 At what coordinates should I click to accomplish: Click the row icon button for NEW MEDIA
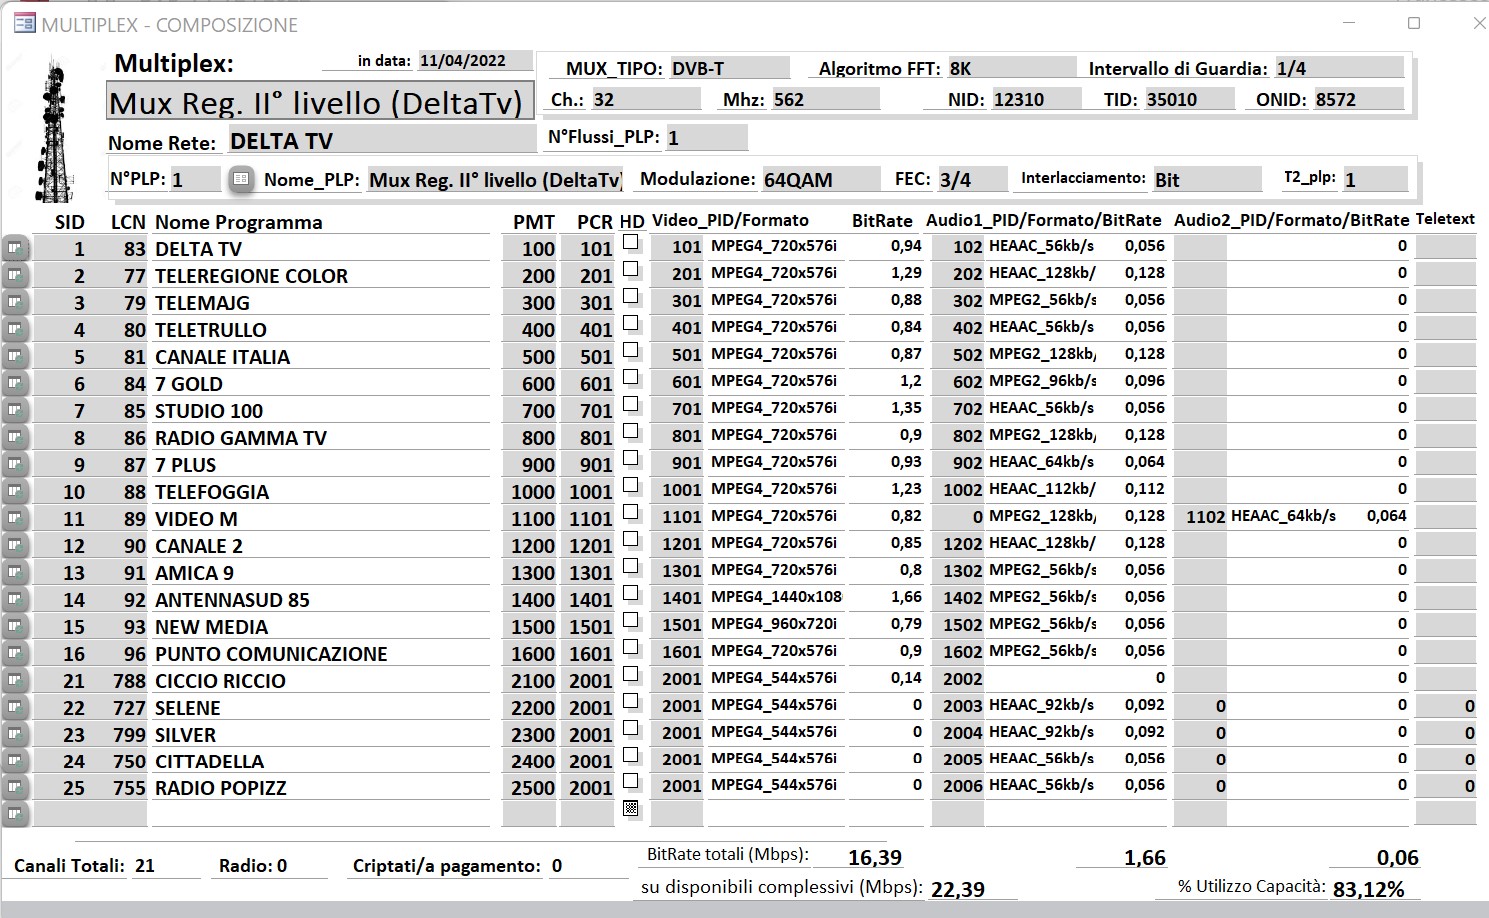[x=15, y=626]
